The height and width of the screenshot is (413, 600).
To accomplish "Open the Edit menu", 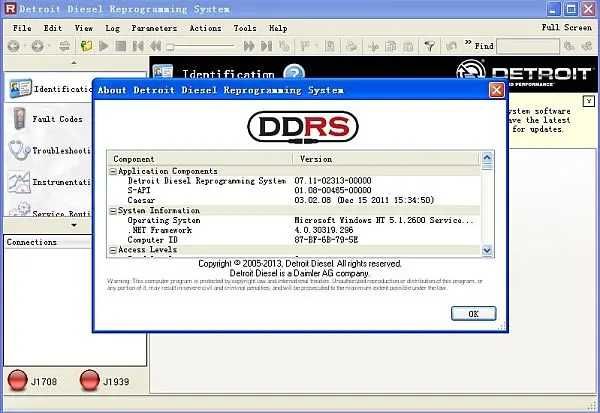I will coord(52,28).
